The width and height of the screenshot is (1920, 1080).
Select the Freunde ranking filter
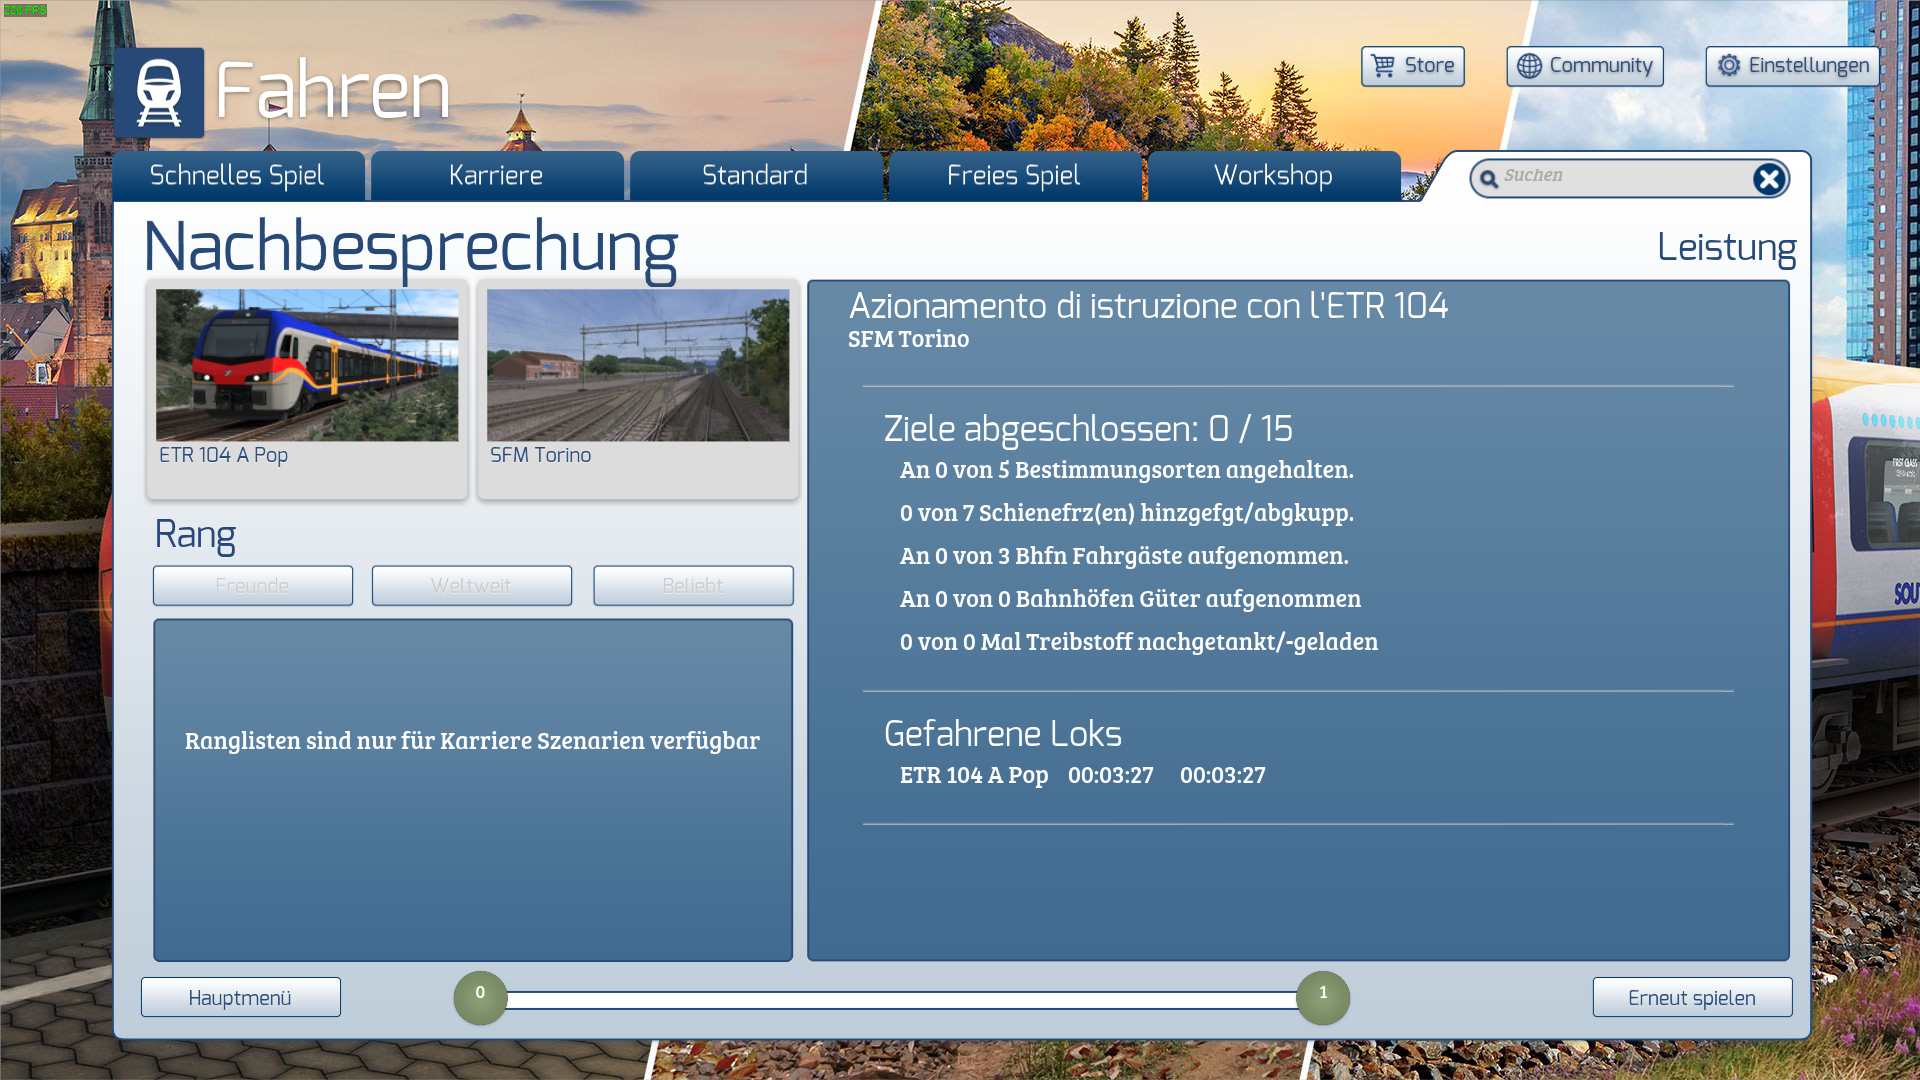click(252, 586)
